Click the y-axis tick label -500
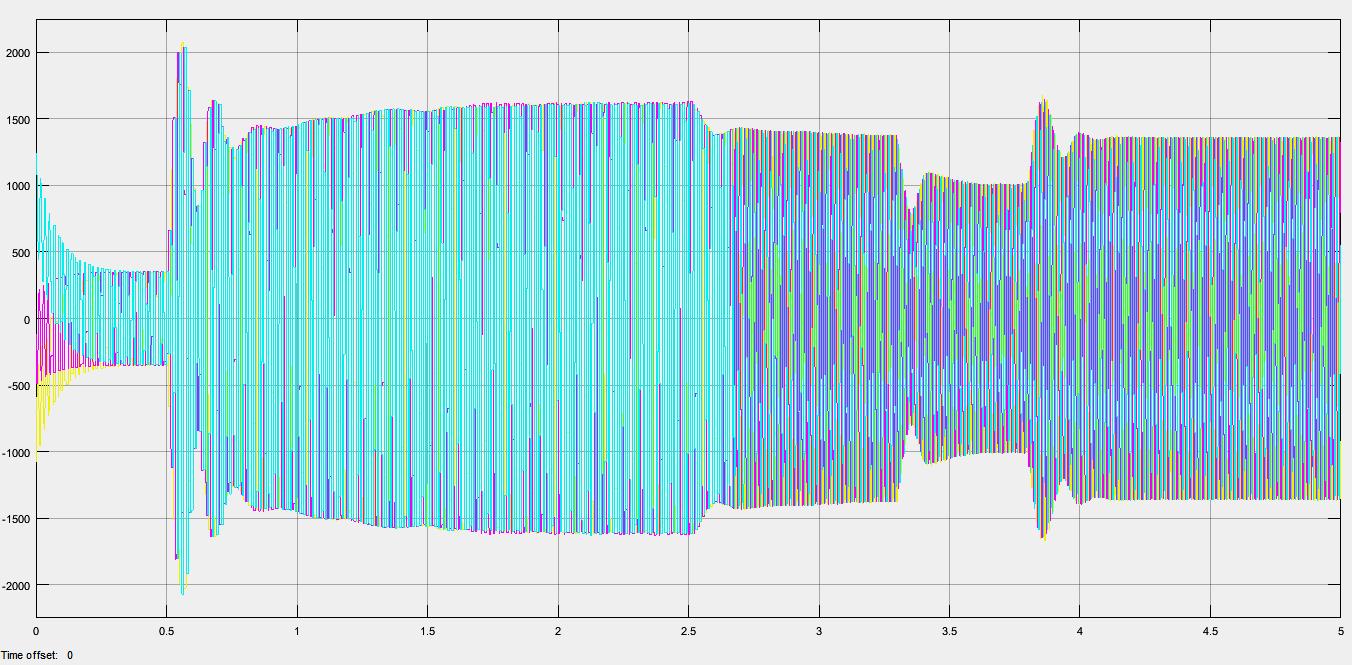The width and height of the screenshot is (1352, 665). coord(18,386)
